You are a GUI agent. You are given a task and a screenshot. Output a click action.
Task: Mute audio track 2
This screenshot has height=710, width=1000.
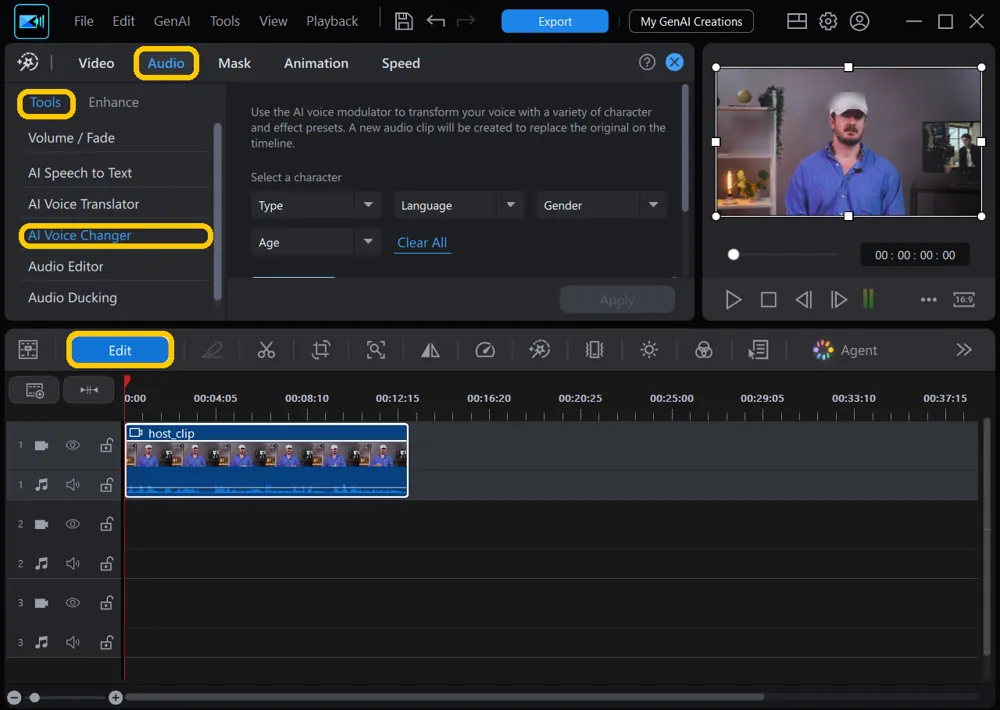pos(73,563)
